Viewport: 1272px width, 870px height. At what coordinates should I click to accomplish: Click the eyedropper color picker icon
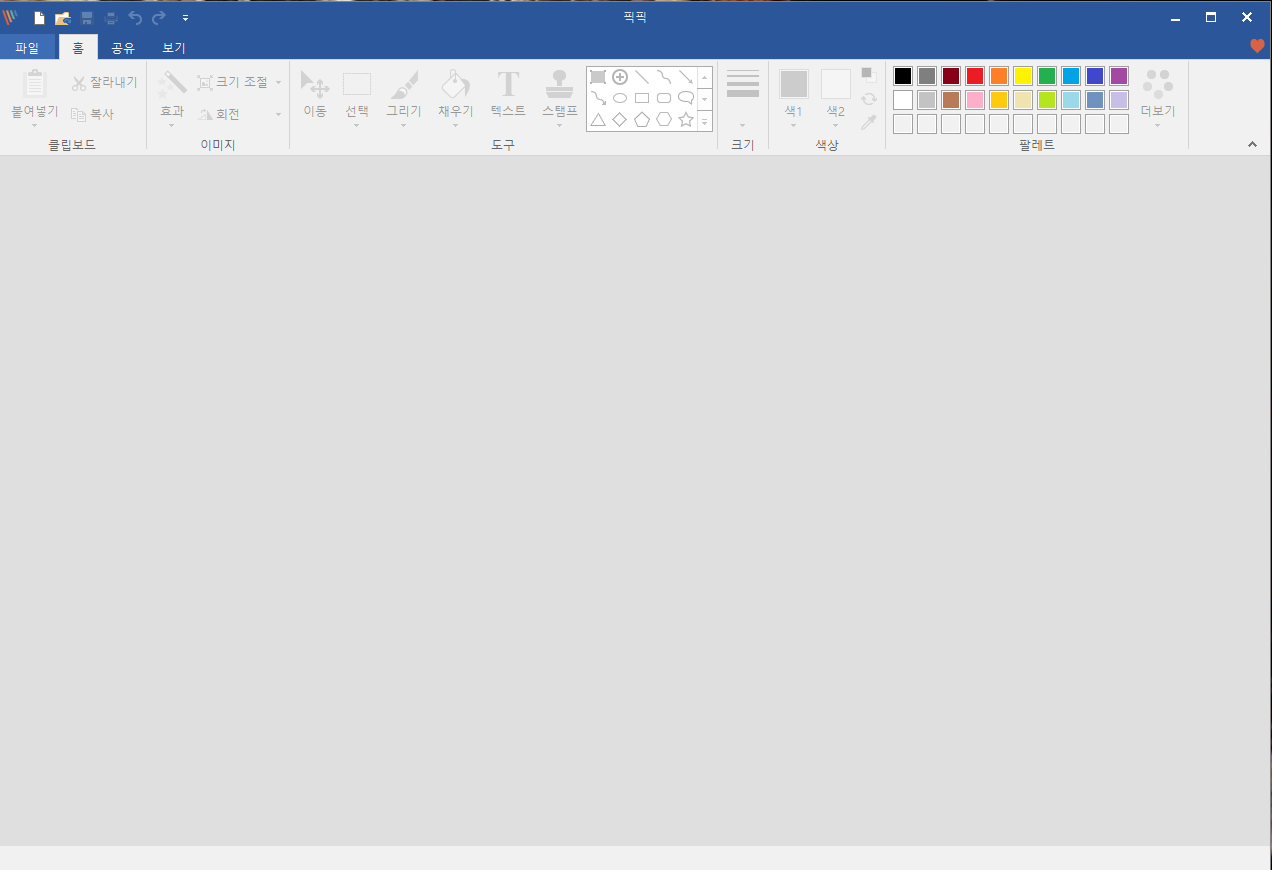[x=868, y=122]
